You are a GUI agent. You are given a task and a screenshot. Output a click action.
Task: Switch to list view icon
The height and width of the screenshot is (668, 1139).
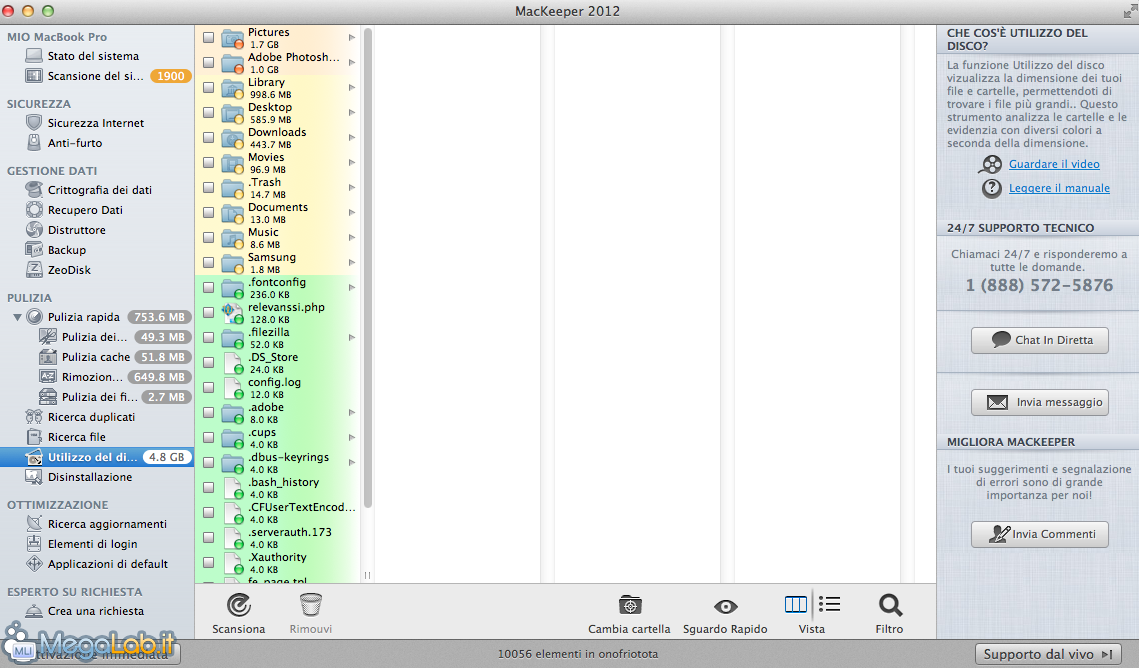tap(830, 604)
